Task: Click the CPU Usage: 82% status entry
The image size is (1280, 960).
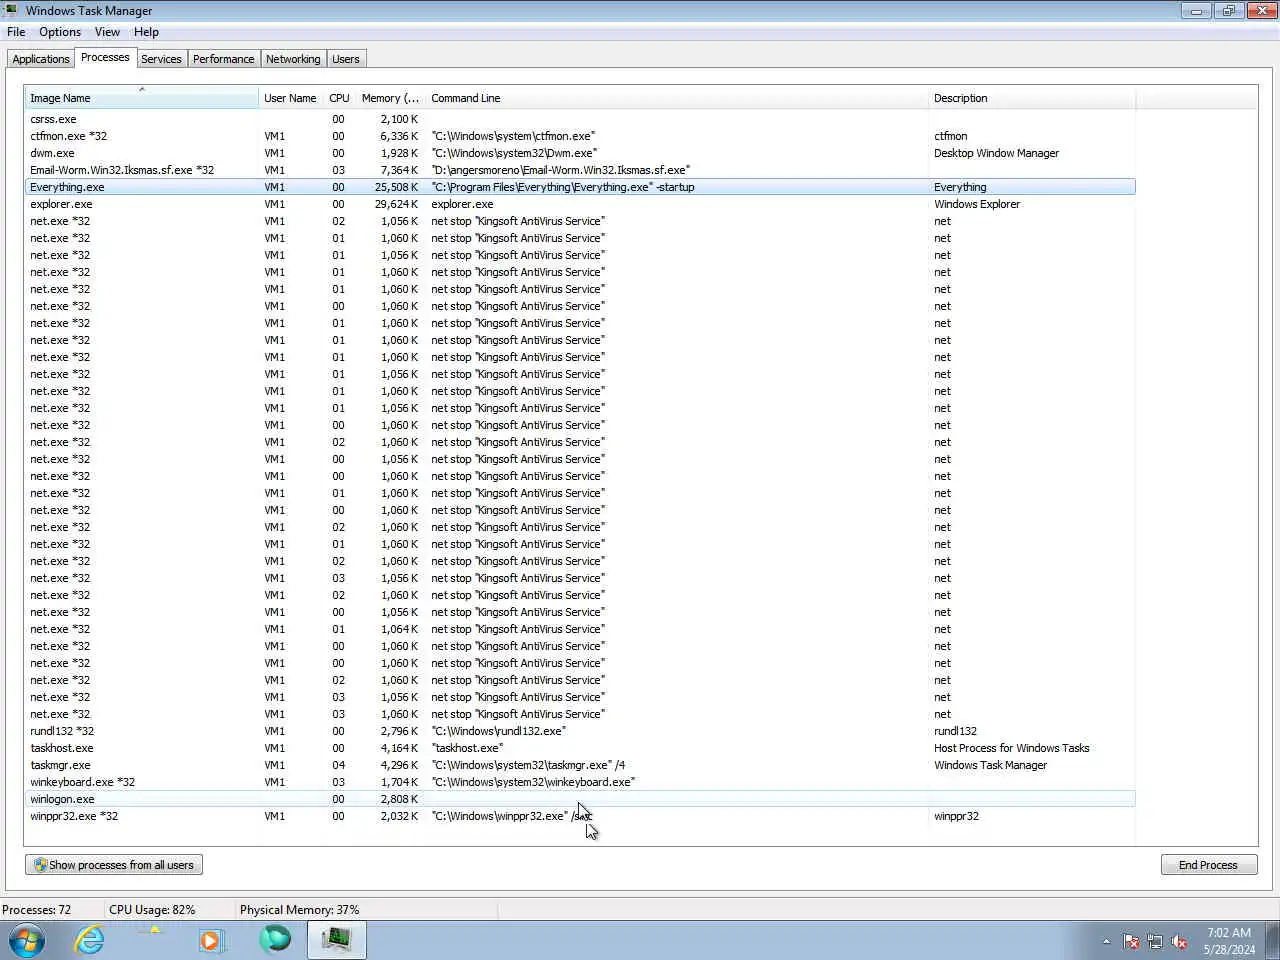Action: click(x=152, y=910)
